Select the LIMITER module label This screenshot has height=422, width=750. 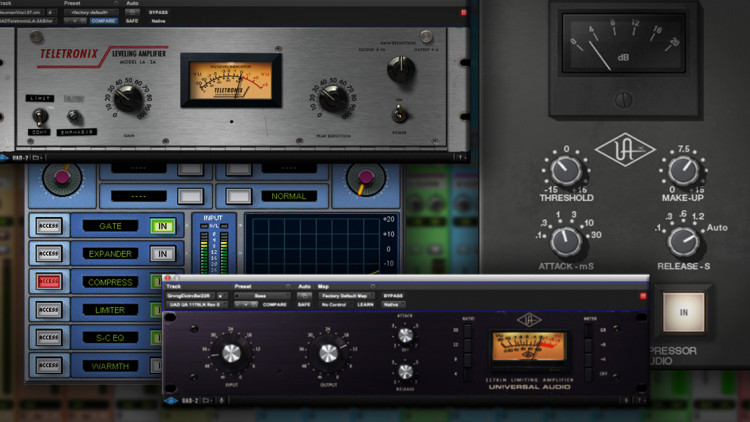click(110, 310)
